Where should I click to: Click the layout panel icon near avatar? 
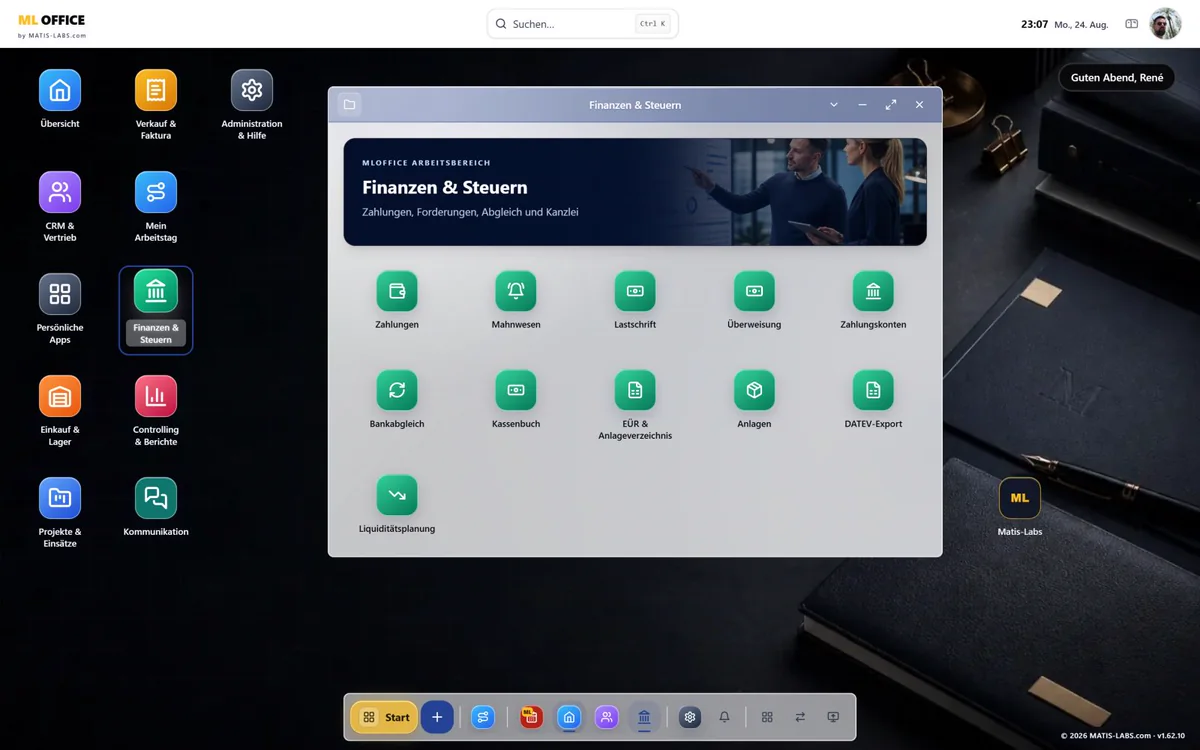[1132, 24]
